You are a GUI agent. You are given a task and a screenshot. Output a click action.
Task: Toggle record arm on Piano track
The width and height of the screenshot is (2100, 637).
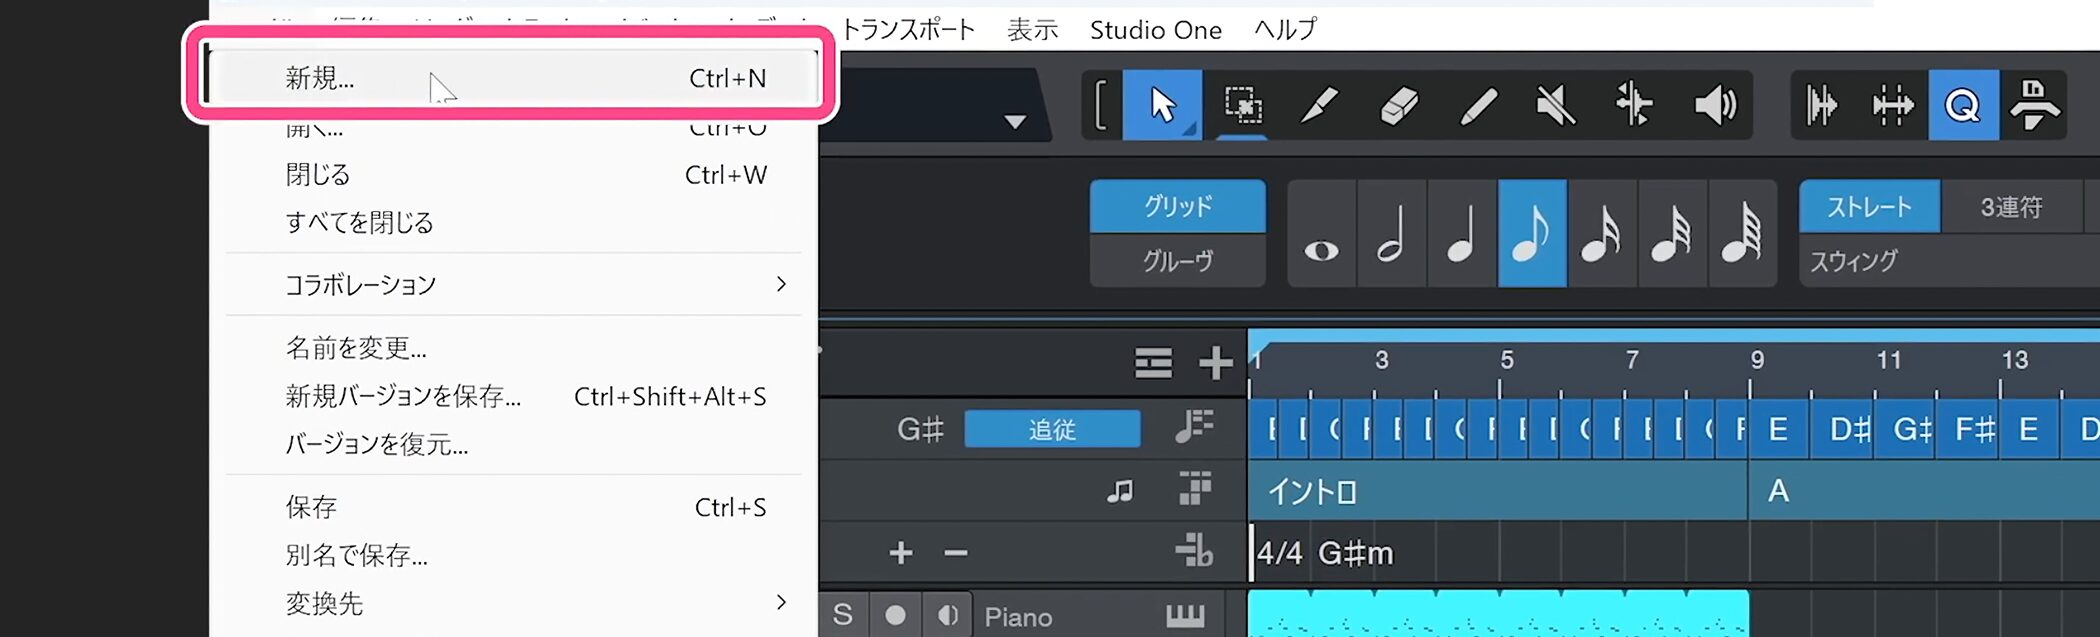pos(895,615)
